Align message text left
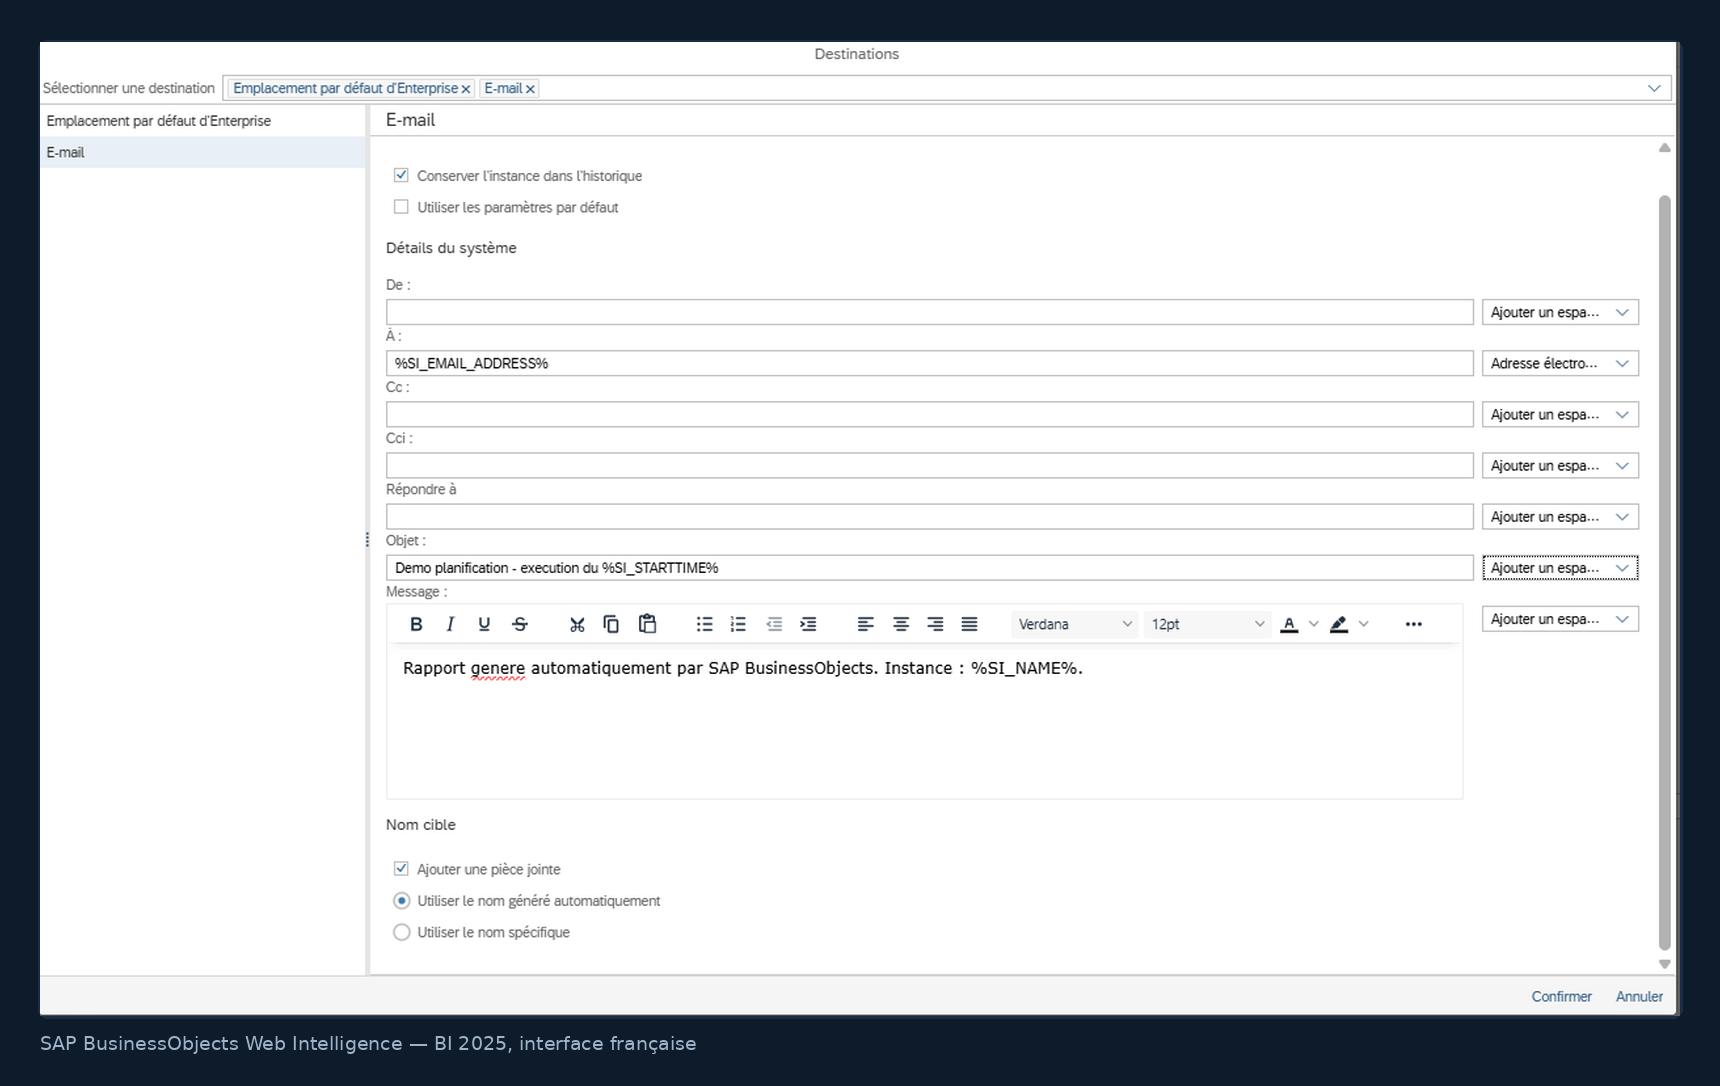 pos(865,624)
